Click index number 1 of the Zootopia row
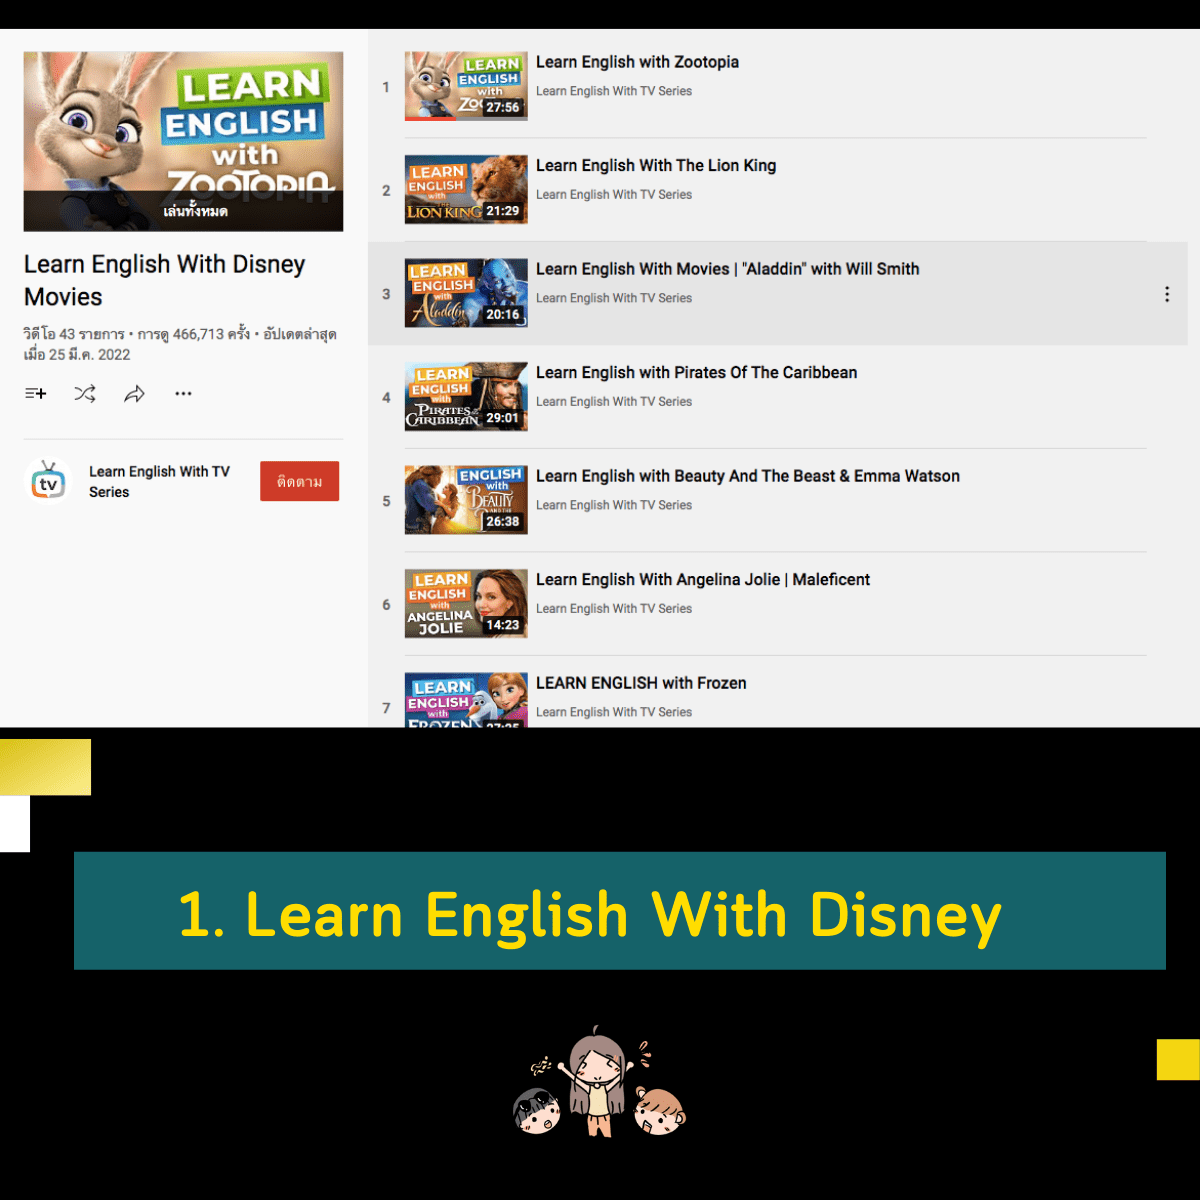This screenshot has width=1200, height=1200. pyautogui.click(x=386, y=87)
